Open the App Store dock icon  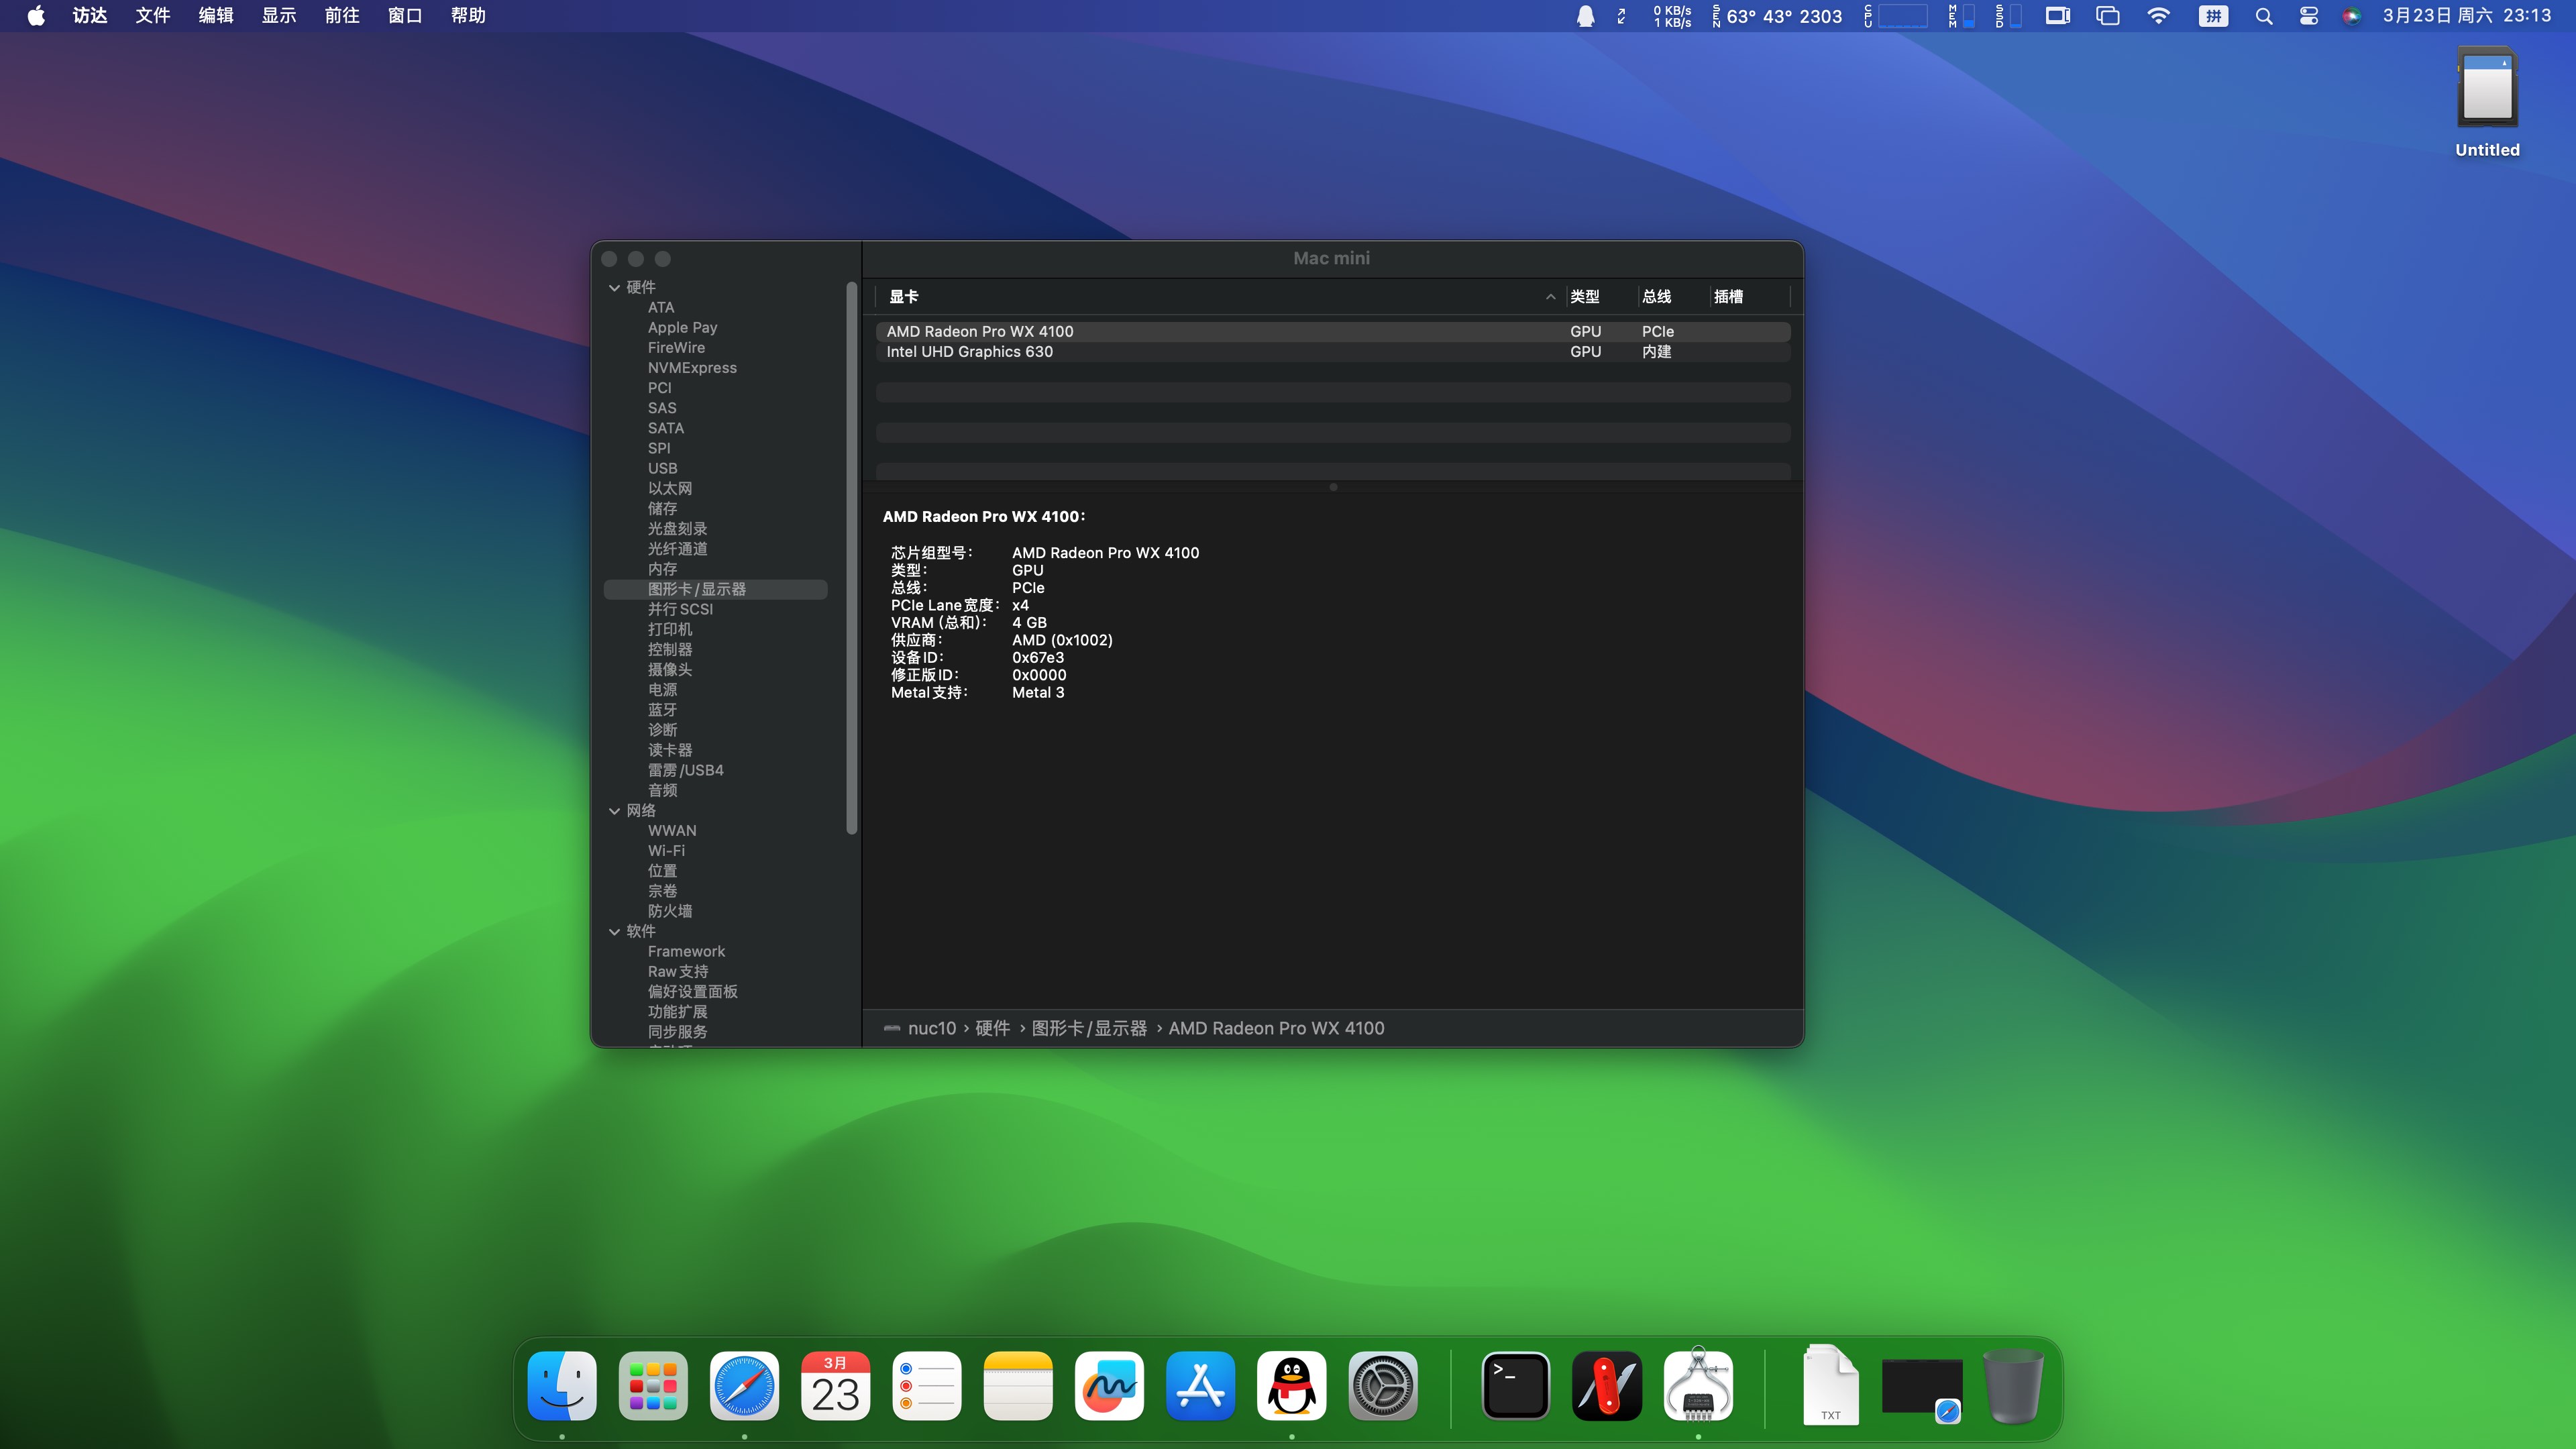coord(1200,1386)
